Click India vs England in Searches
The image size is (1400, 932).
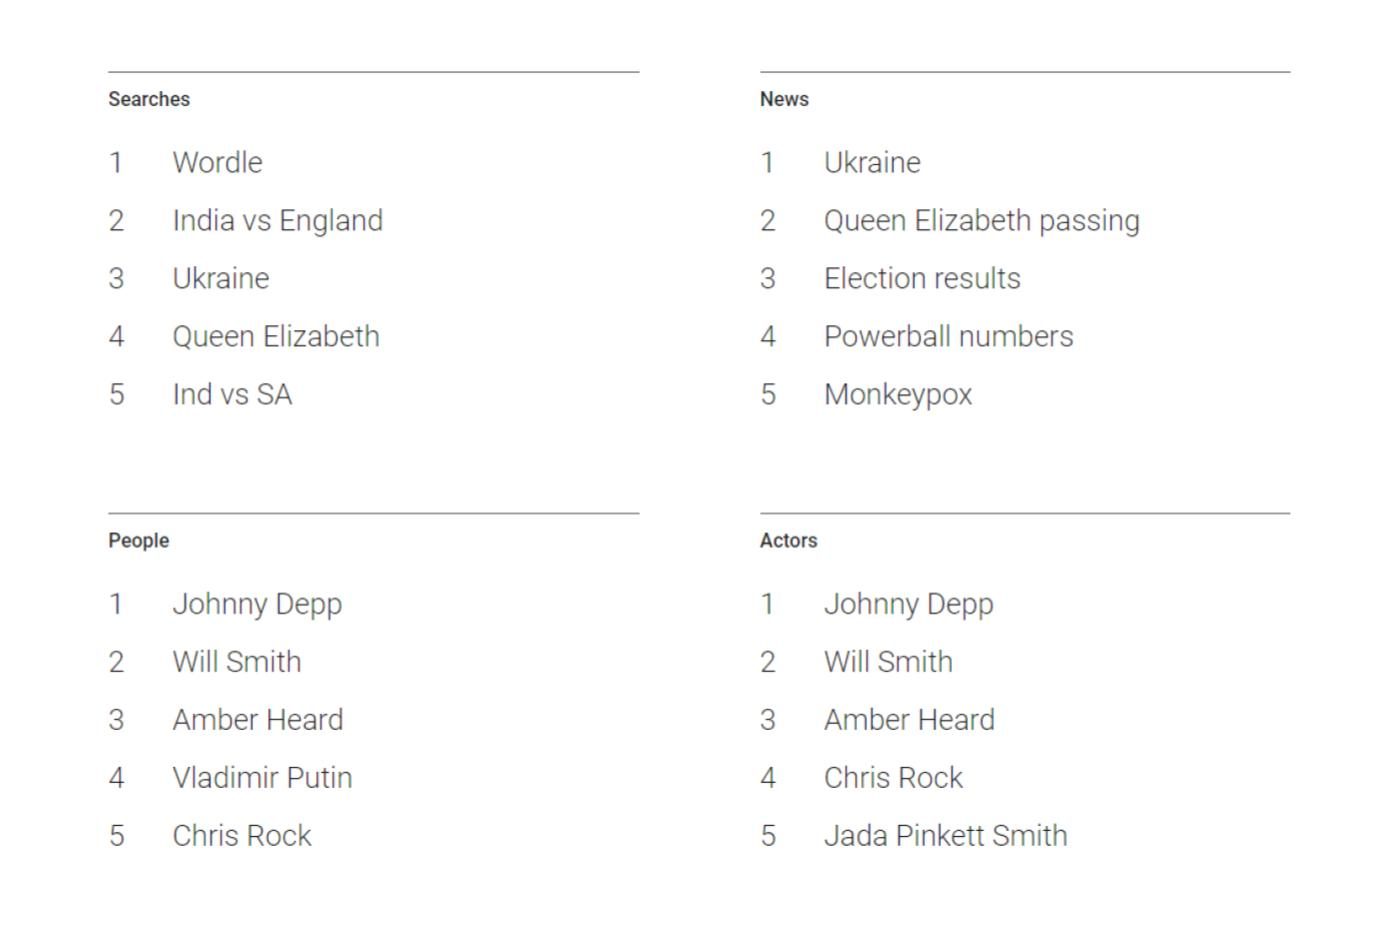pos(277,220)
